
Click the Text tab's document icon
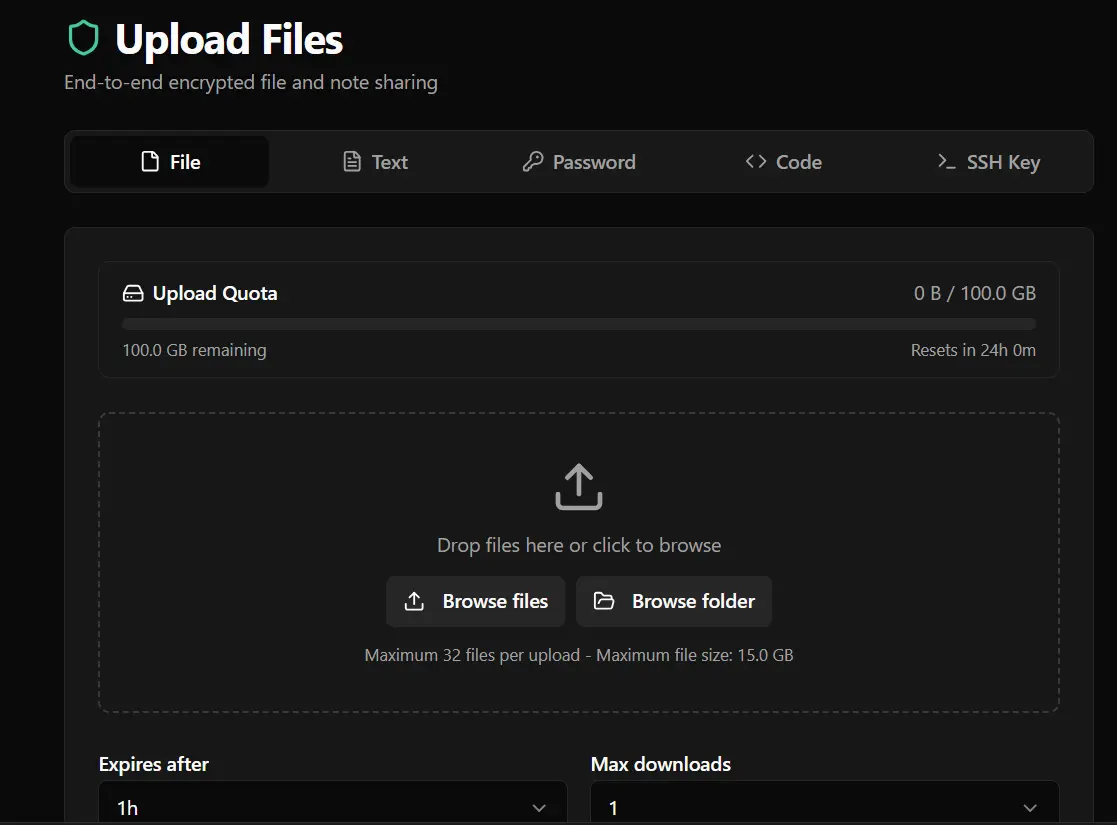[352, 162]
